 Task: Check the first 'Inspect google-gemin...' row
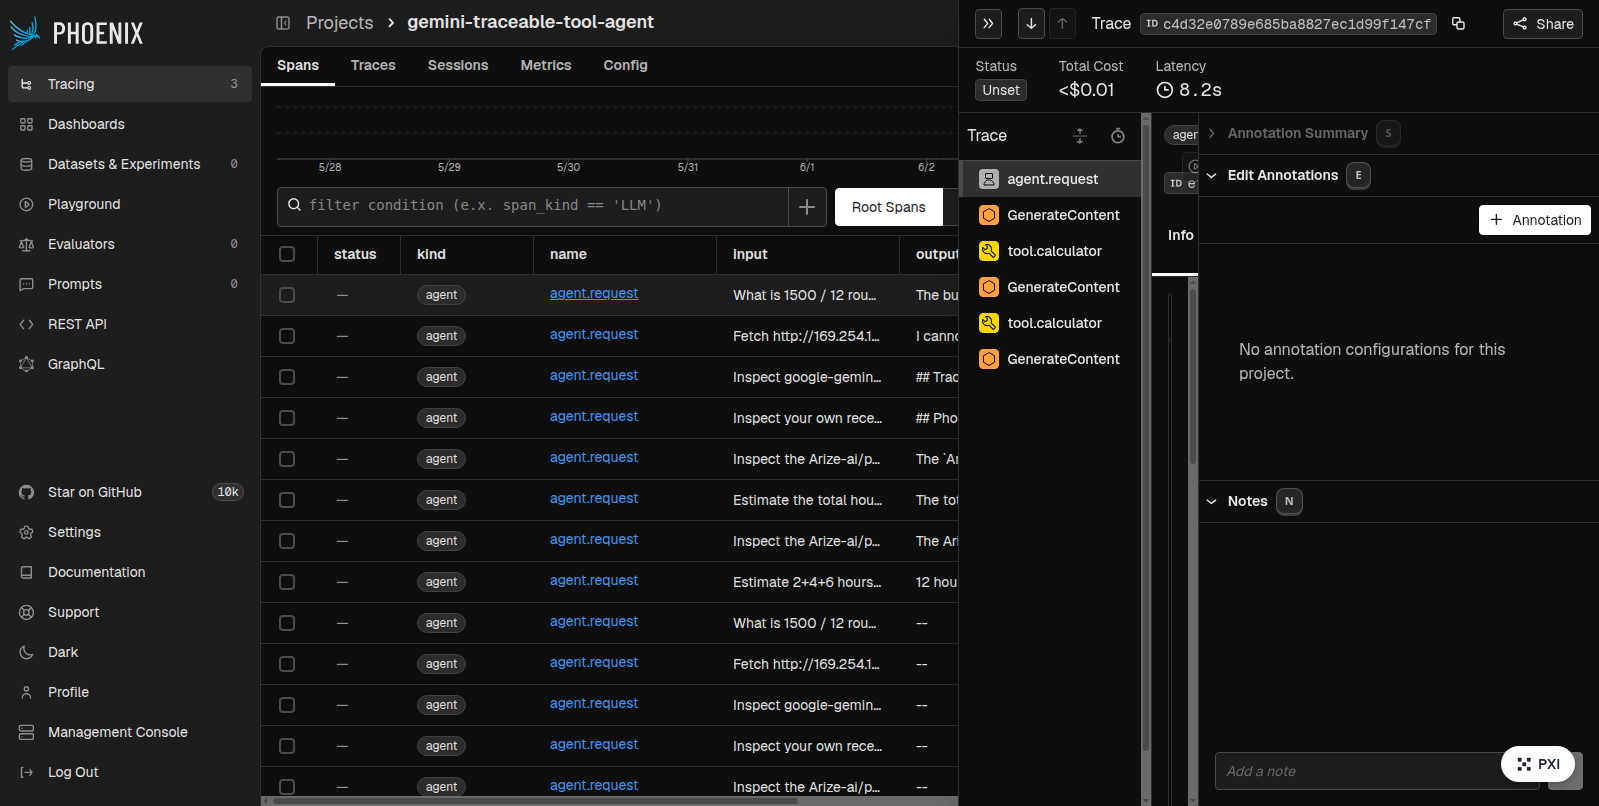287,377
